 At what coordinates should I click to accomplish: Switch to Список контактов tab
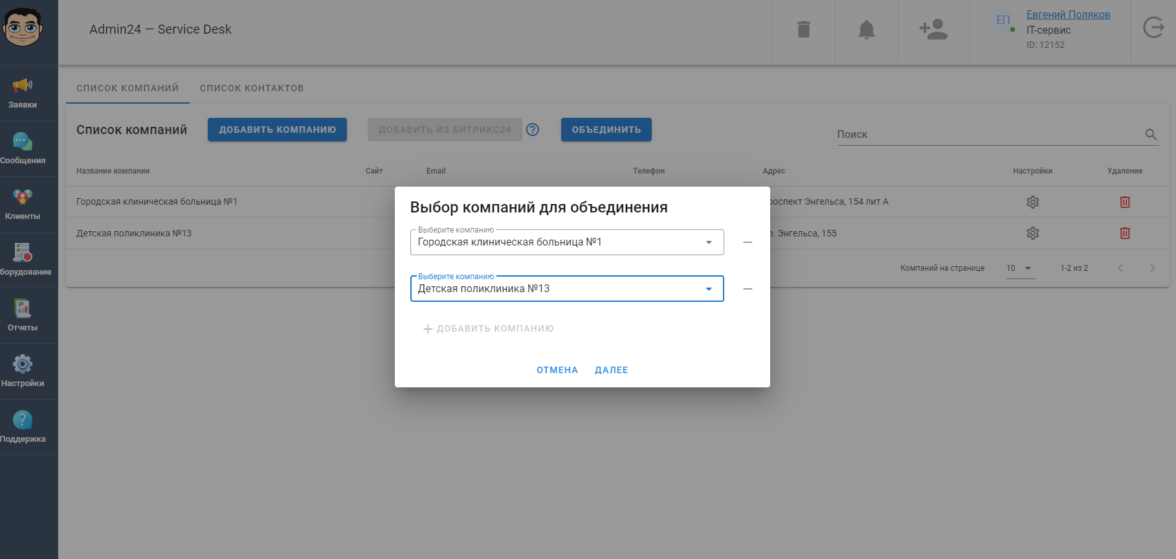pyautogui.click(x=251, y=88)
